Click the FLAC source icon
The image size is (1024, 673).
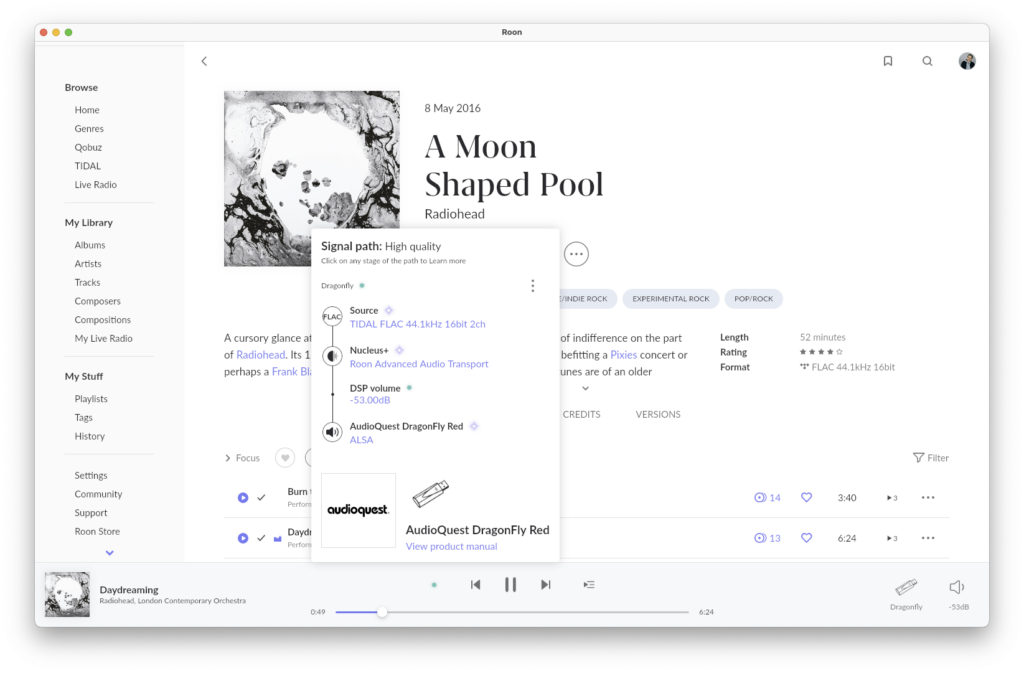point(332,317)
